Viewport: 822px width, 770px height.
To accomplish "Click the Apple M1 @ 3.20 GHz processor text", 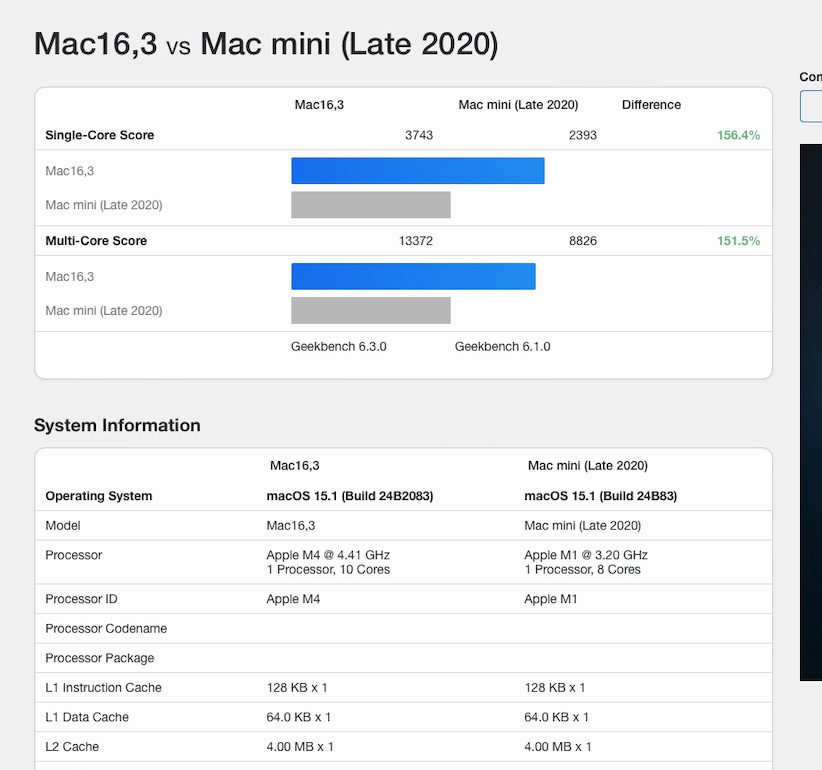I will (585, 555).
